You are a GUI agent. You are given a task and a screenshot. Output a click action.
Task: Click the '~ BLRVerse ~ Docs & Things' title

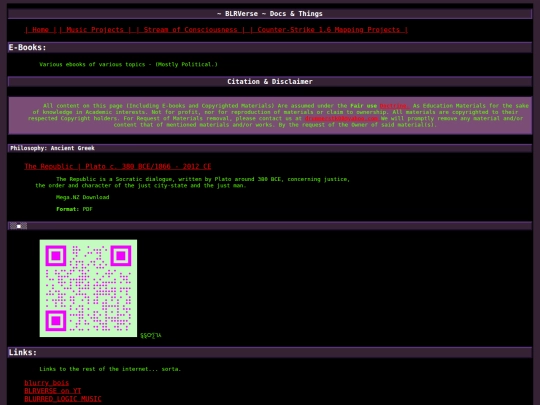270,14
